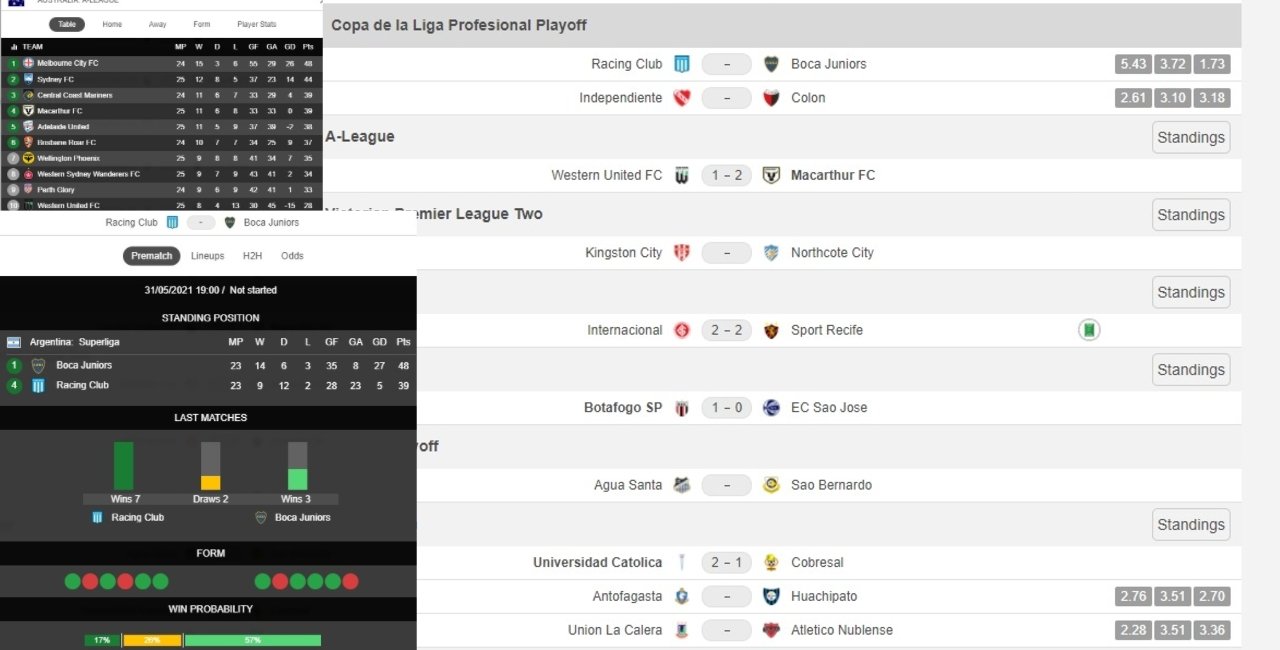Open the Western United 1 – 2 score box
This screenshot has width=1280, height=650.
(726, 175)
